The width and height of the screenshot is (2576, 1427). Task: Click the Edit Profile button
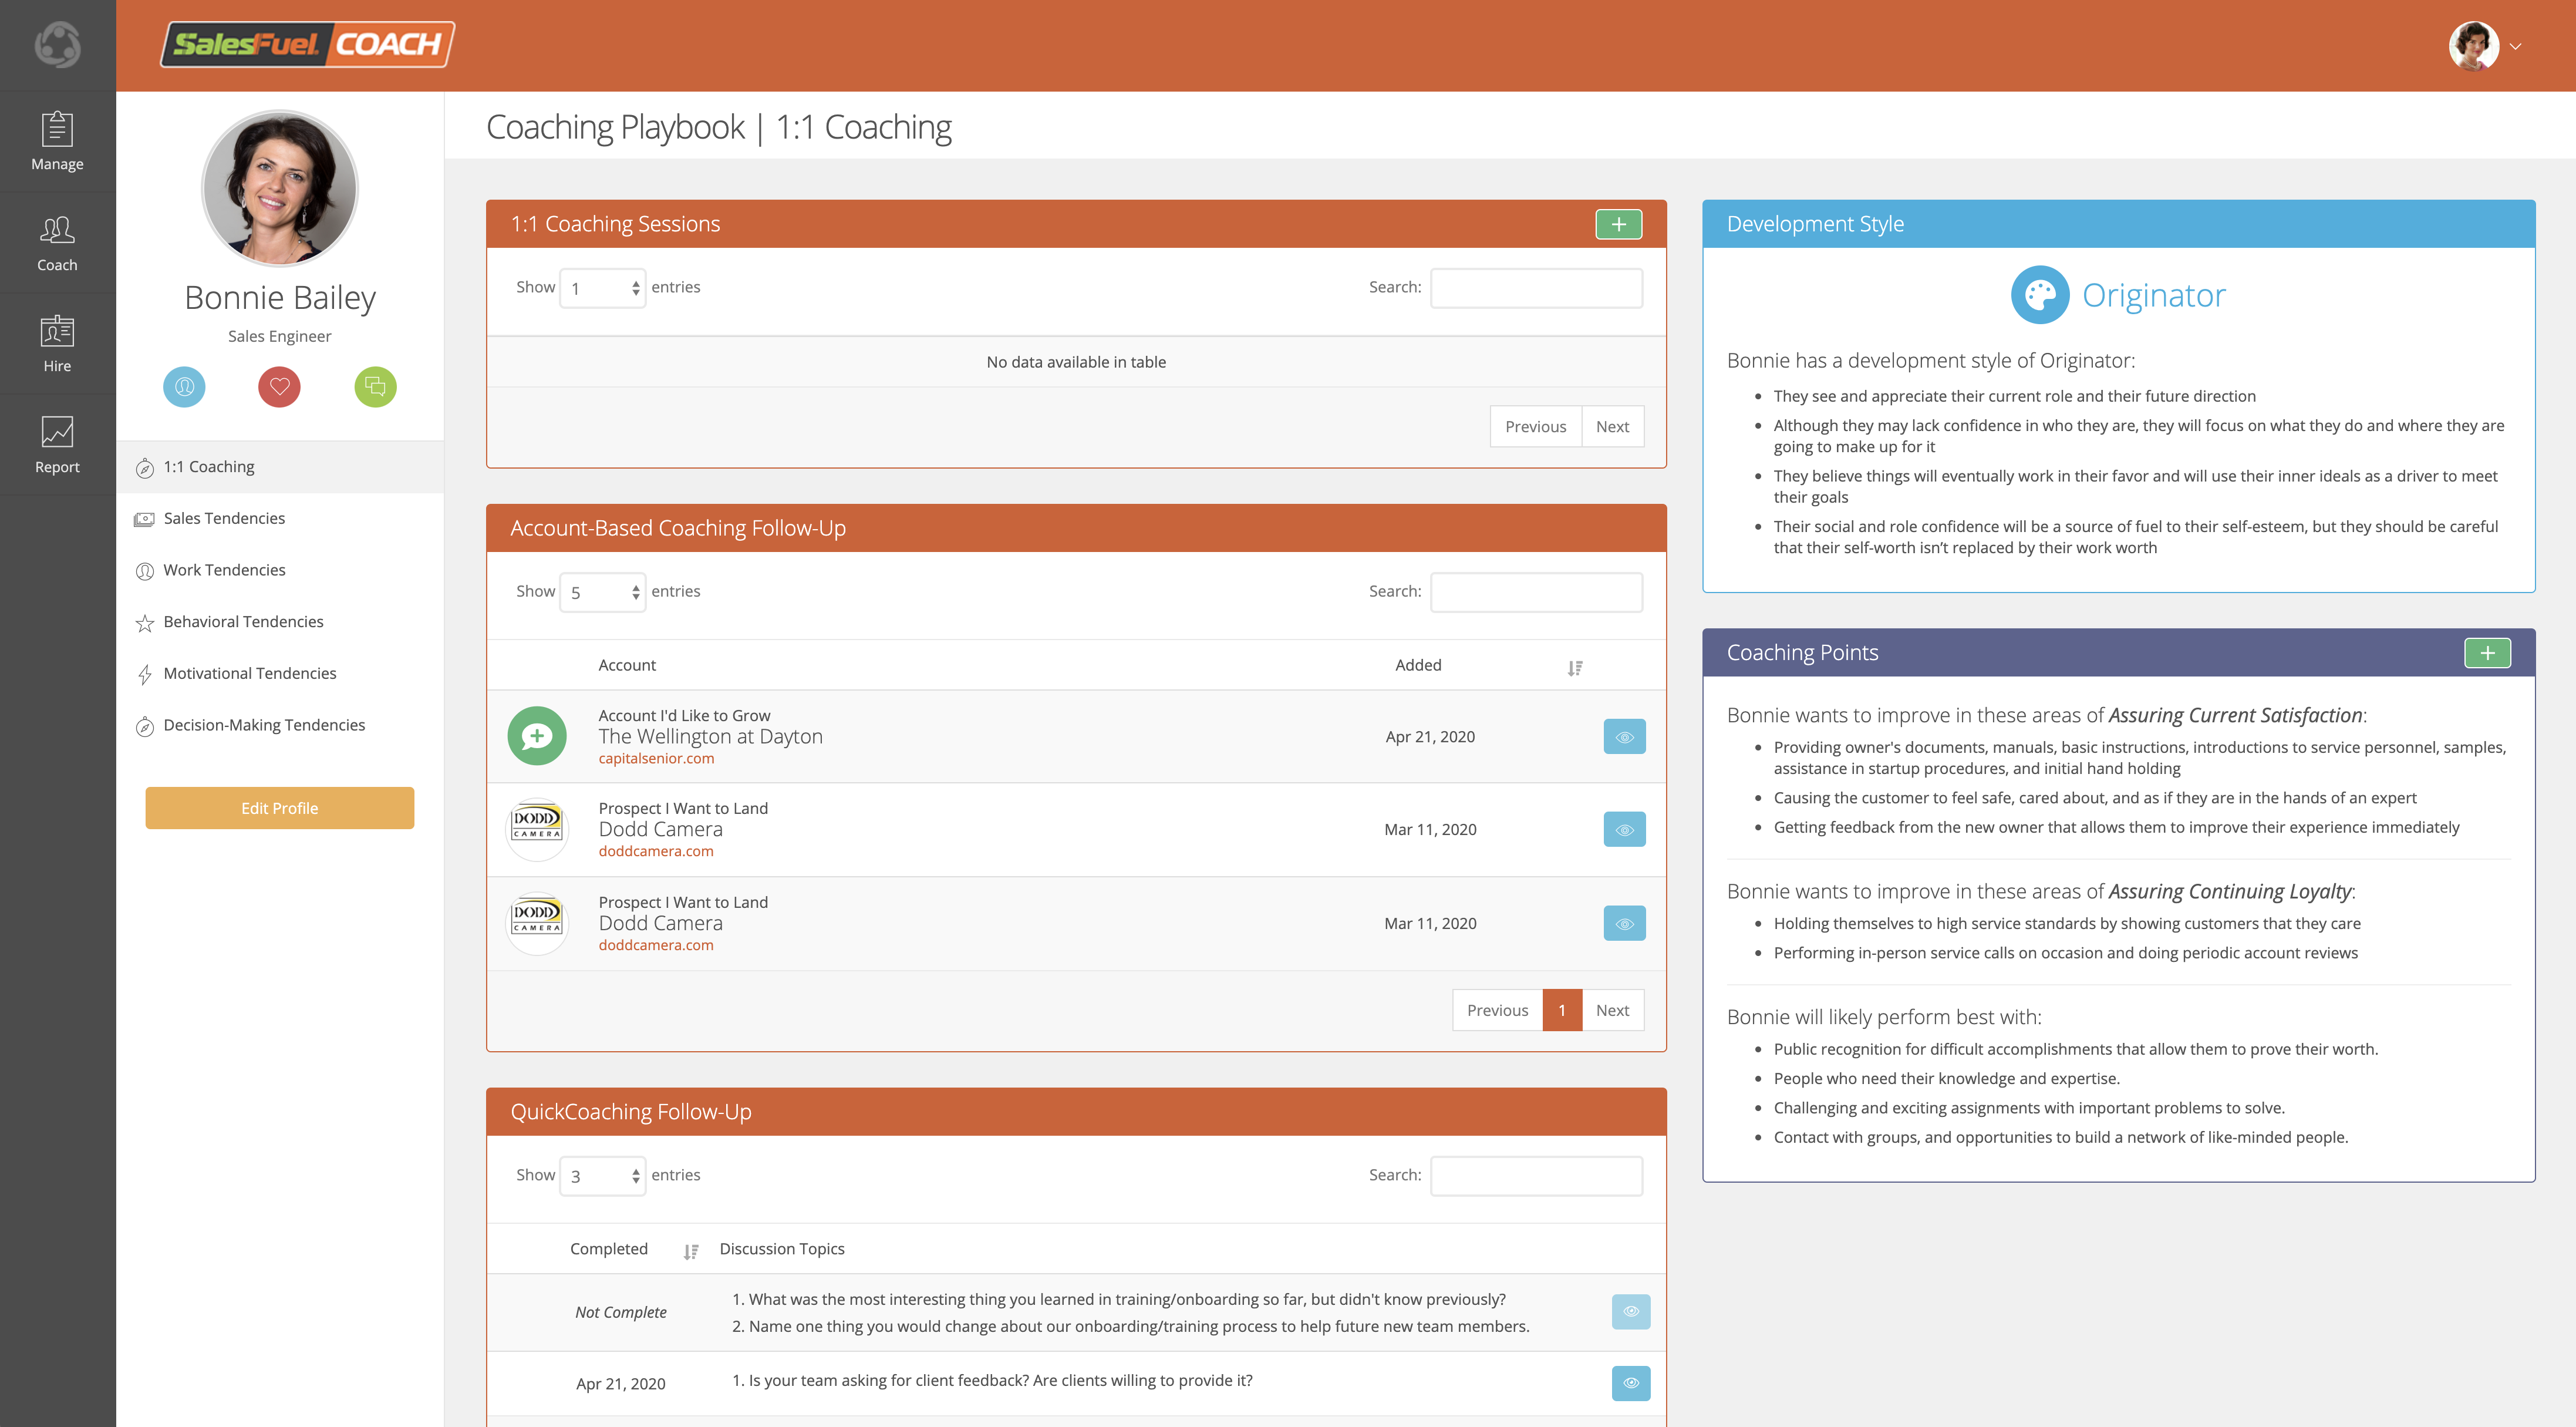(x=279, y=808)
